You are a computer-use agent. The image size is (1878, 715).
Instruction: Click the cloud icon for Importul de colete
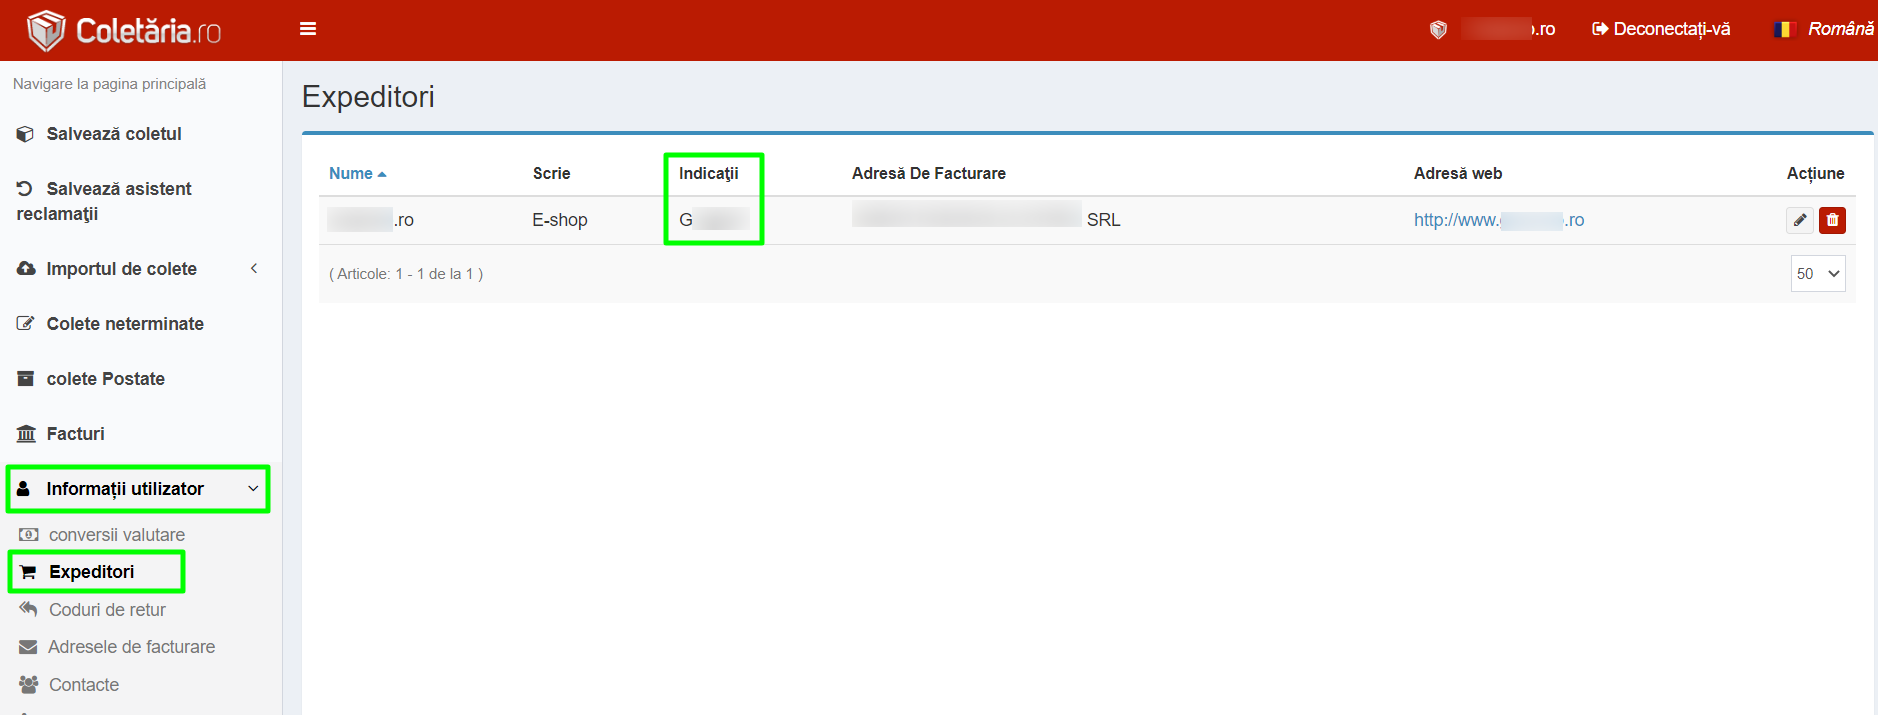[x=26, y=269]
